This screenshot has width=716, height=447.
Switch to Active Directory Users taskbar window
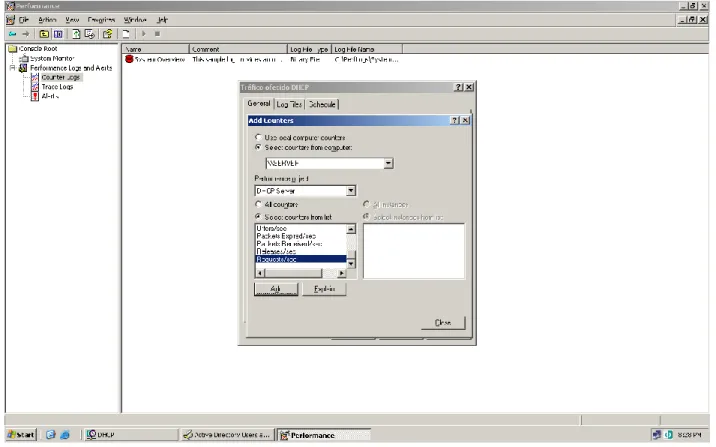tap(227, 435)
